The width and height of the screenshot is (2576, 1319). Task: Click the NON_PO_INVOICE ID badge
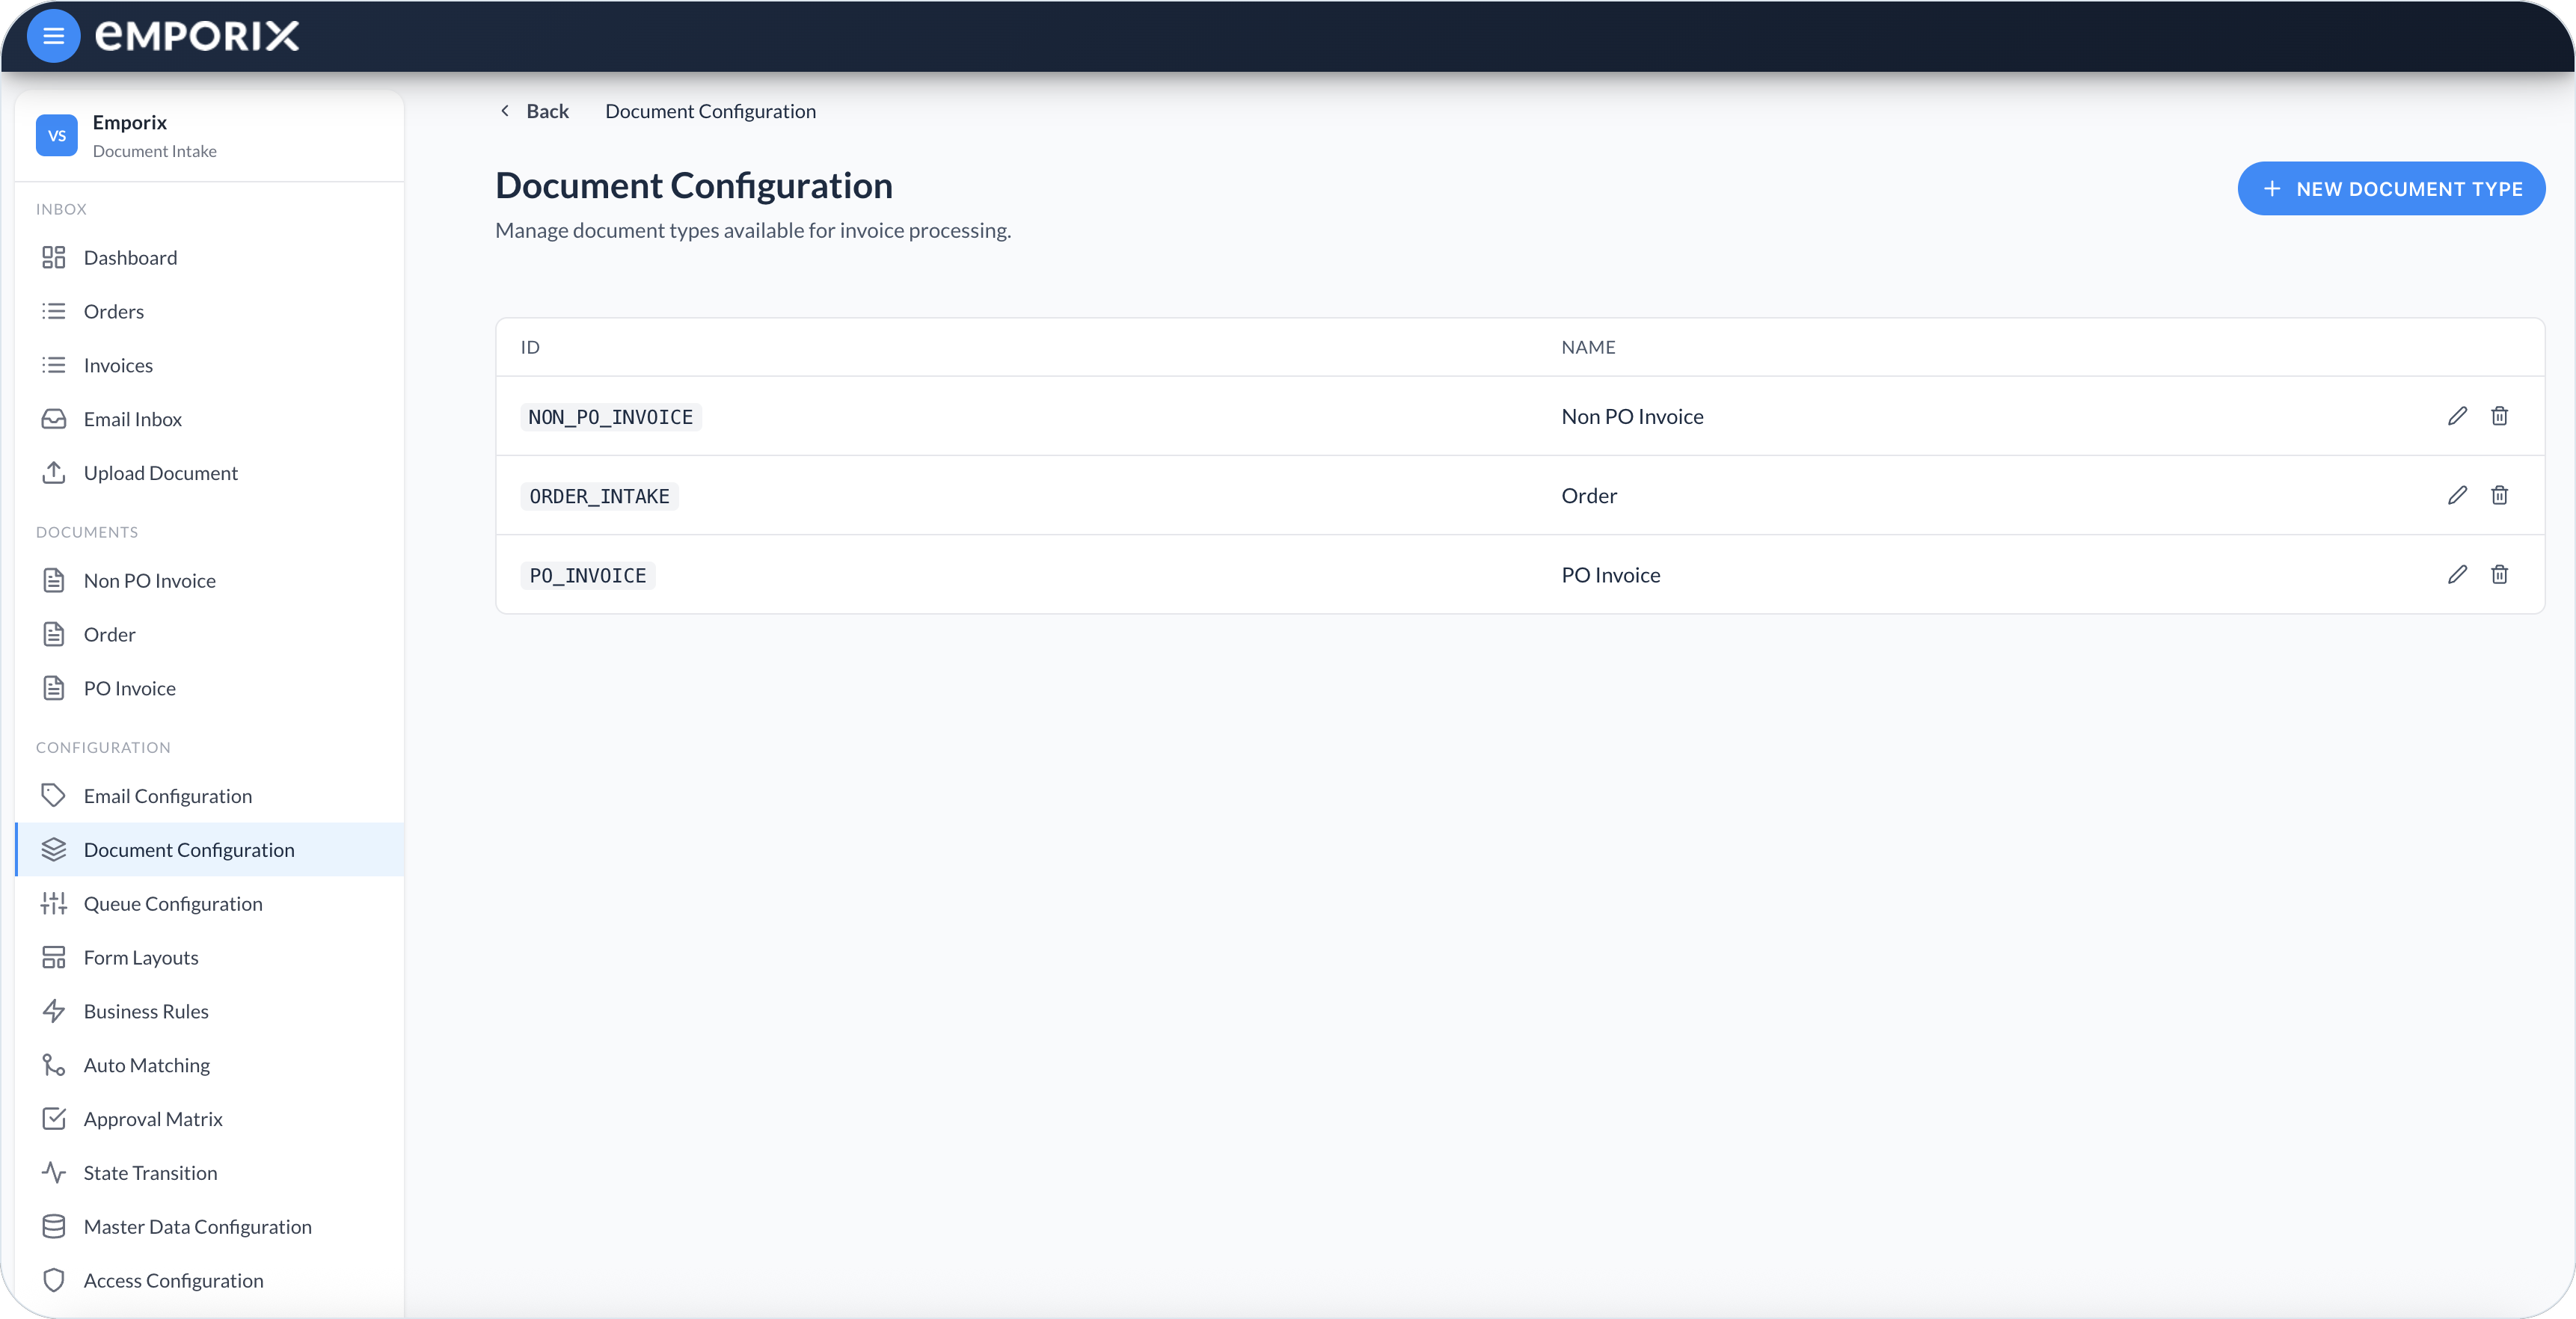(611, 417)
